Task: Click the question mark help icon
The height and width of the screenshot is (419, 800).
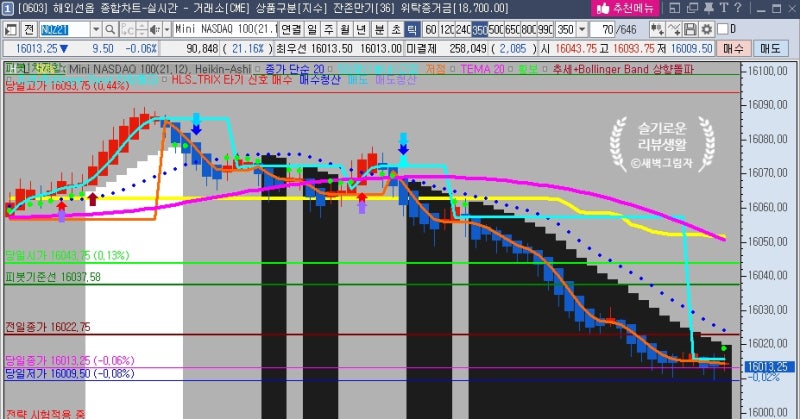Action: point(737,8)
